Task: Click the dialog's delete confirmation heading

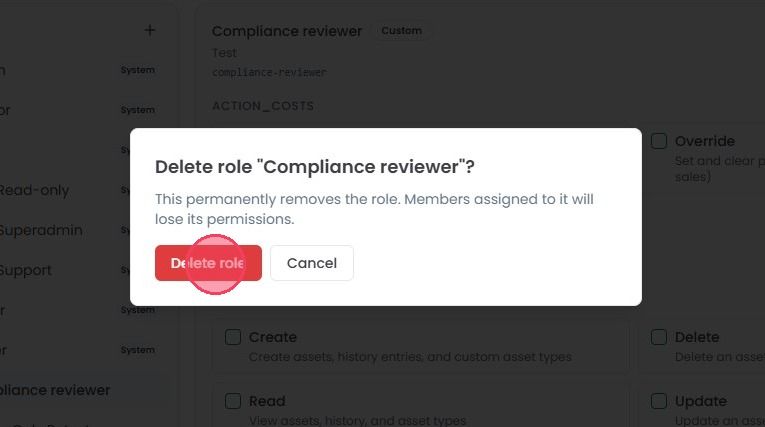Action: (x=315, y=167)
